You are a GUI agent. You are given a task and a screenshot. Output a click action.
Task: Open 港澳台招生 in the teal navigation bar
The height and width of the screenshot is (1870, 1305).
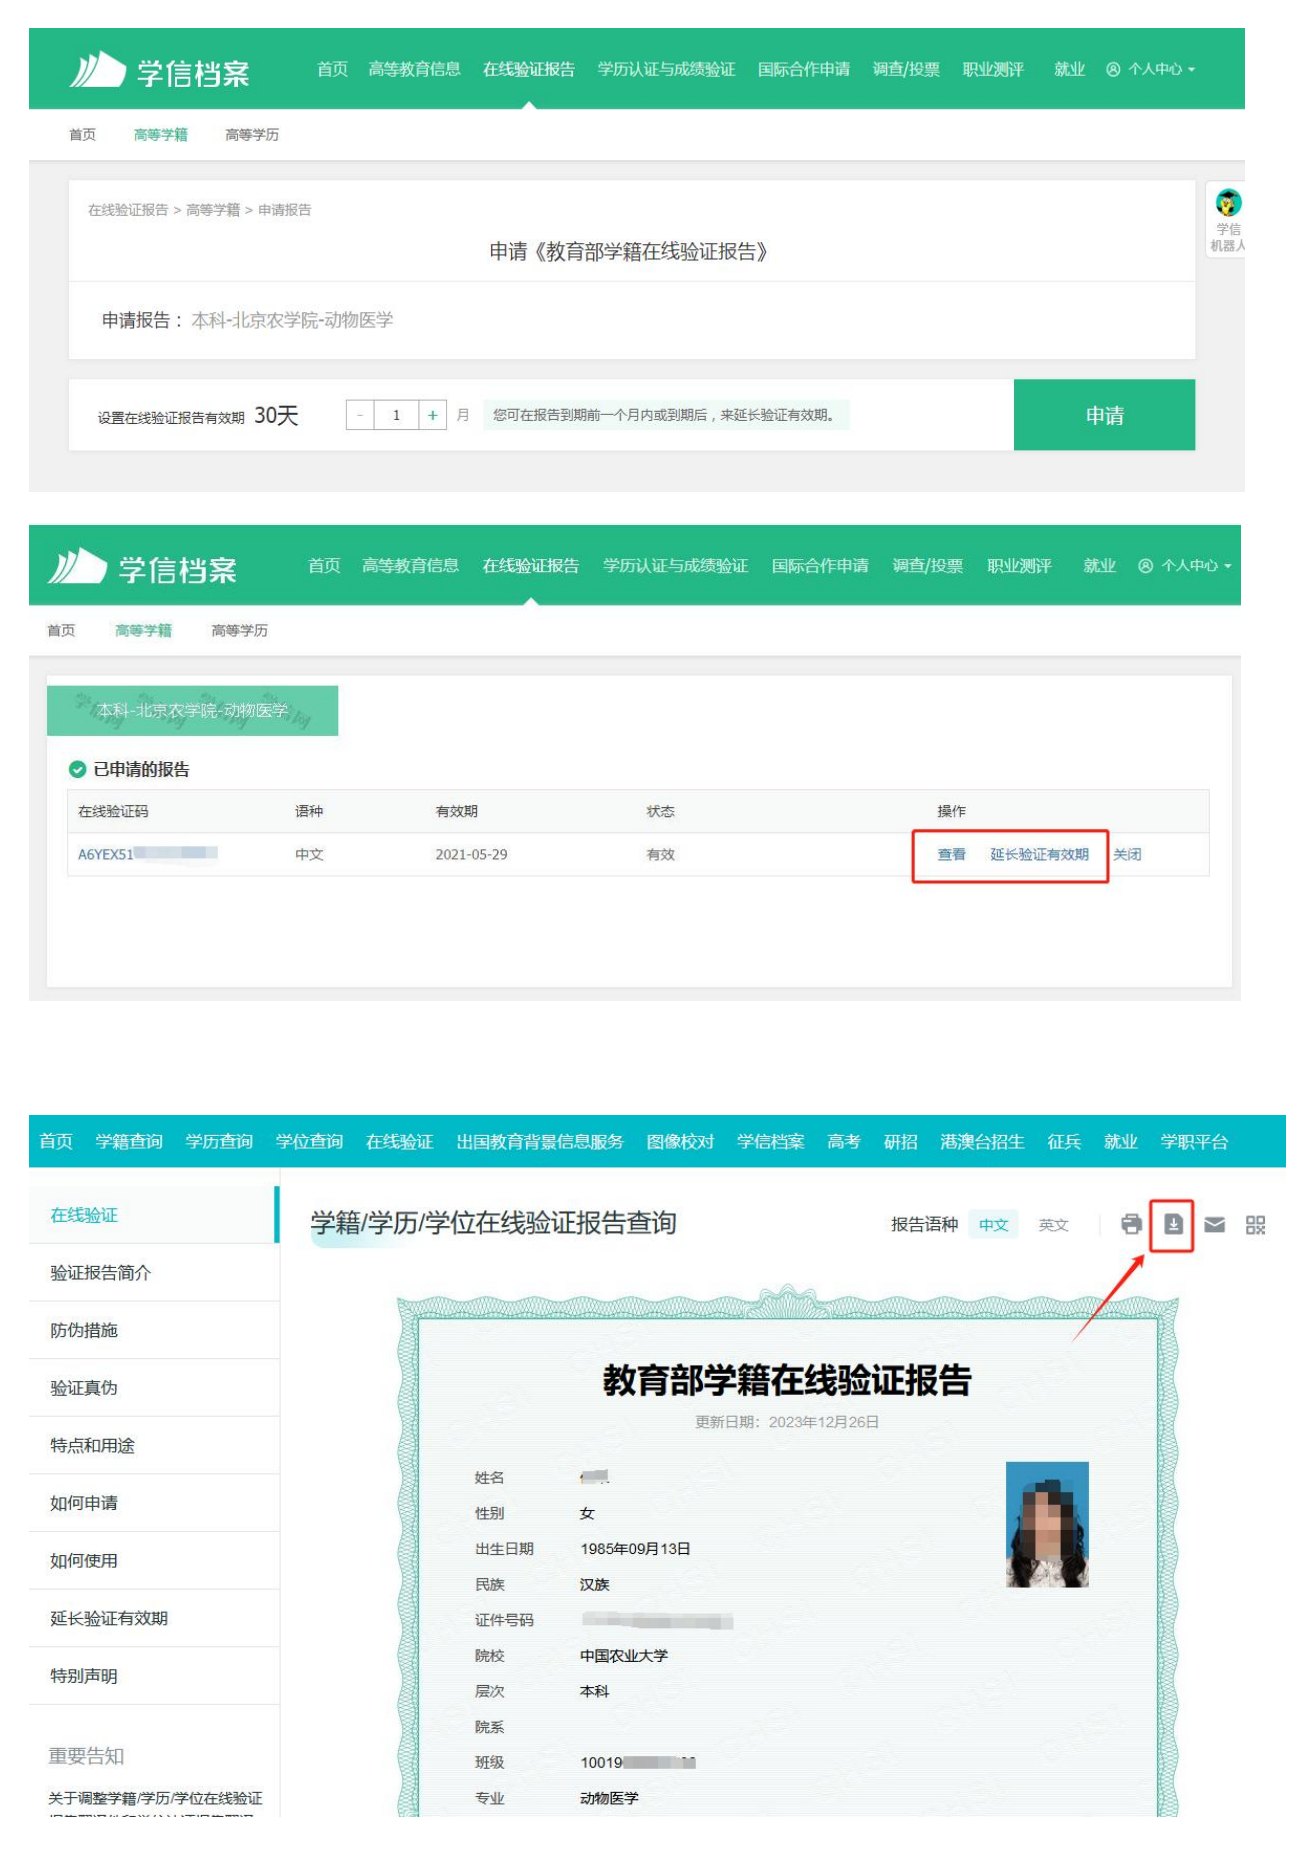(982, 1141)
